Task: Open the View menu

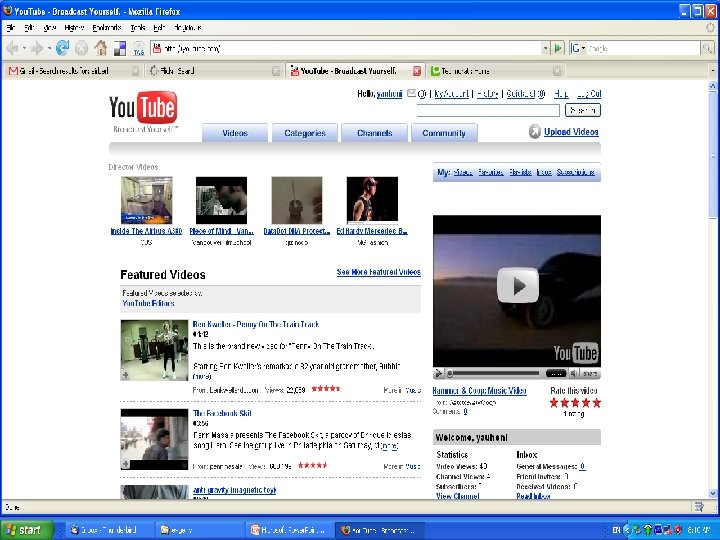Action: tap(50, 28)
